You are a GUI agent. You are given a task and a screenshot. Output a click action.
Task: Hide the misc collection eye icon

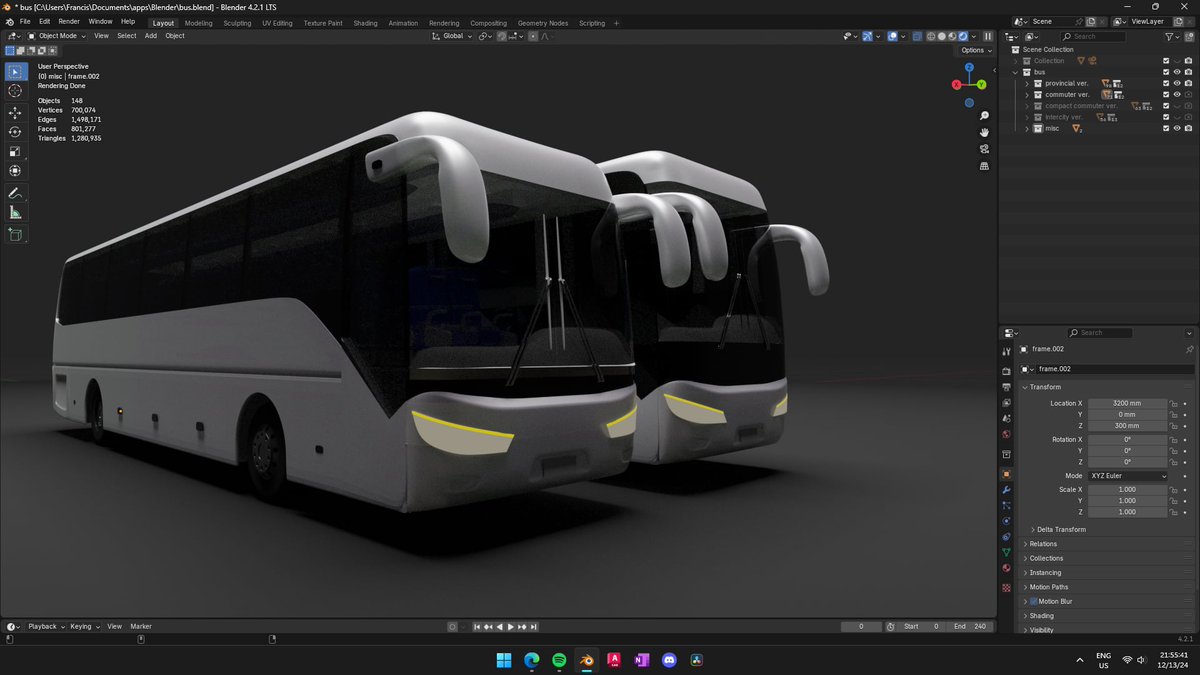point(1177,128)
